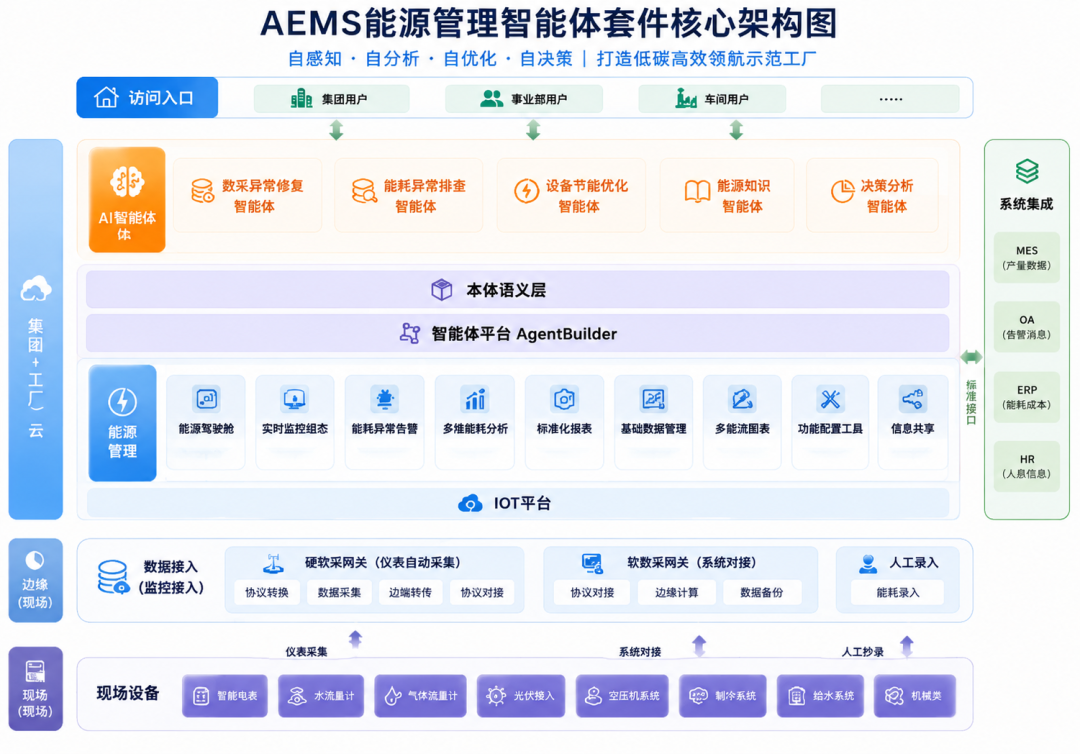Viewport: 1080px width, 754px height.
Task: Click the 给水系统 device button
Action: (x=820, y=695)
